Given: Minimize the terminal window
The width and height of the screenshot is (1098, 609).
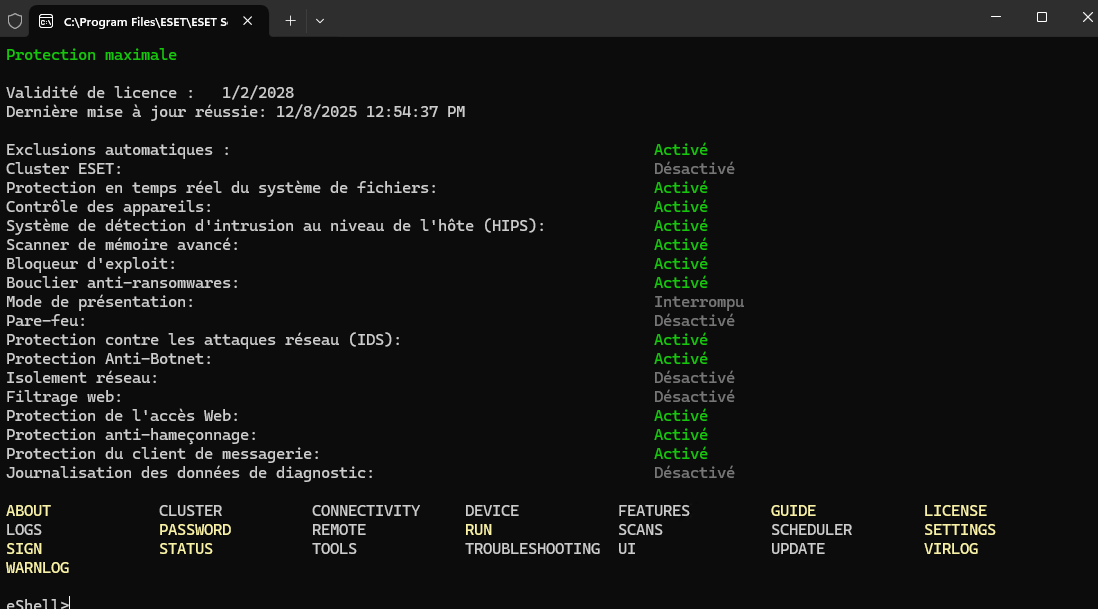Looking at the screenshot, I should [x=995, y=18].
